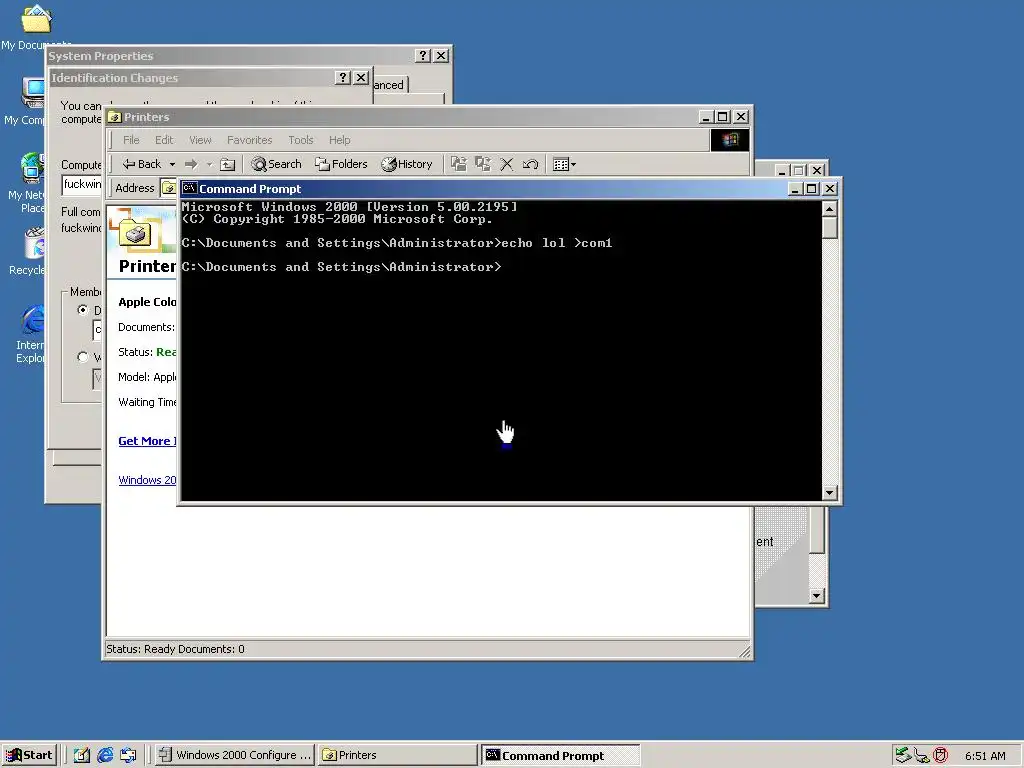Click Computer name input field
This screenshot has width=1024, height=768.
click(x=82, y=185)
